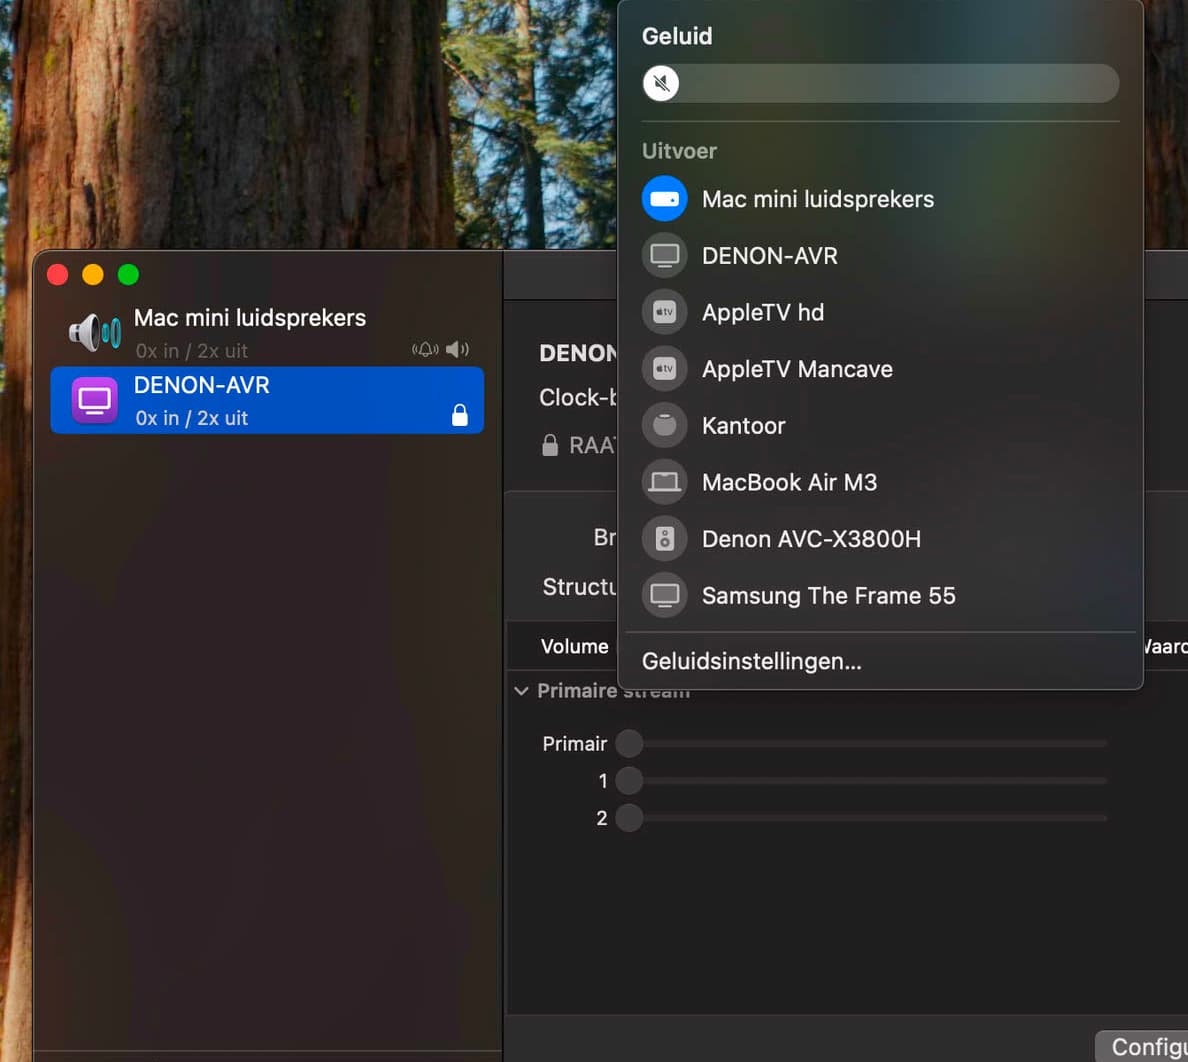Viewport: 1188px width, 1062px height.
Task: Minimize the audio devices window
Action: pyautogui.click(x=93, y=274)
